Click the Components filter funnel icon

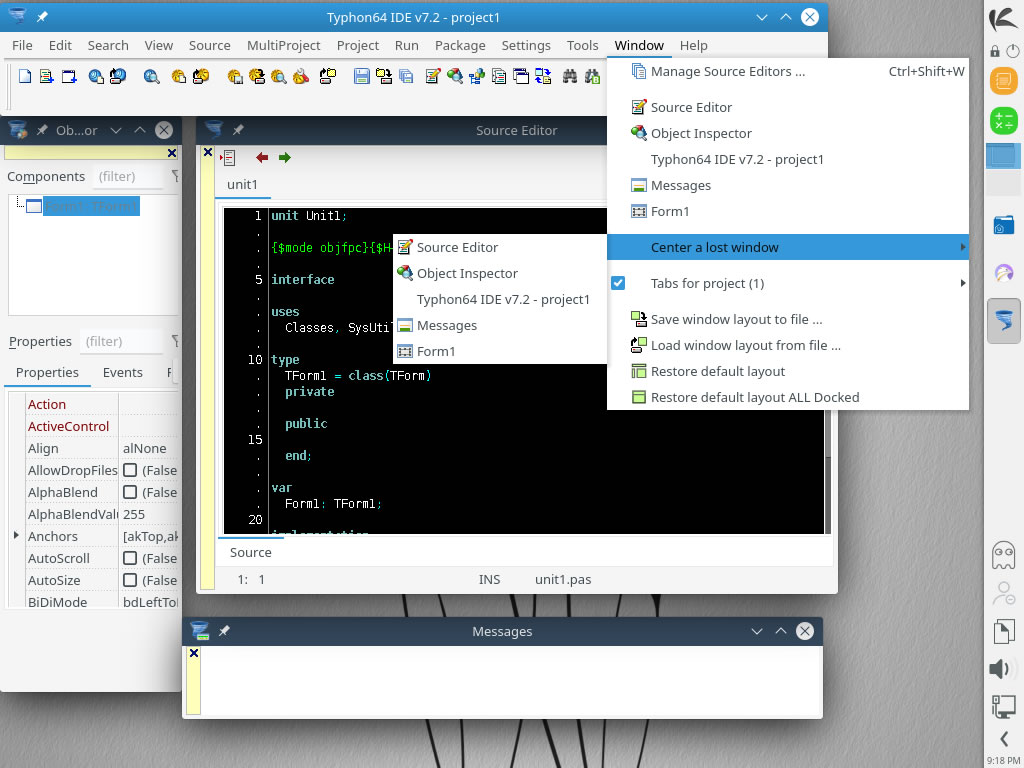(175, 176)
